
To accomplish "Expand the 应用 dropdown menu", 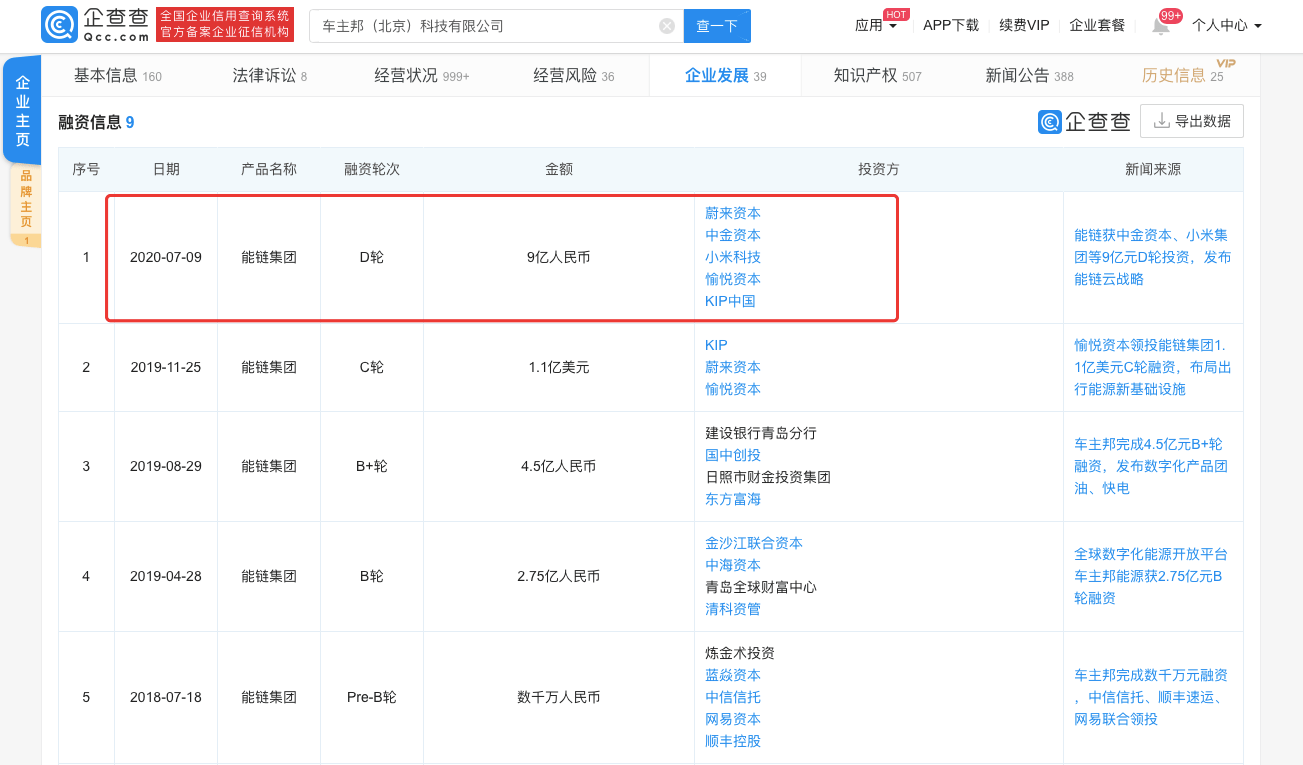I will [x=875, y=26].
